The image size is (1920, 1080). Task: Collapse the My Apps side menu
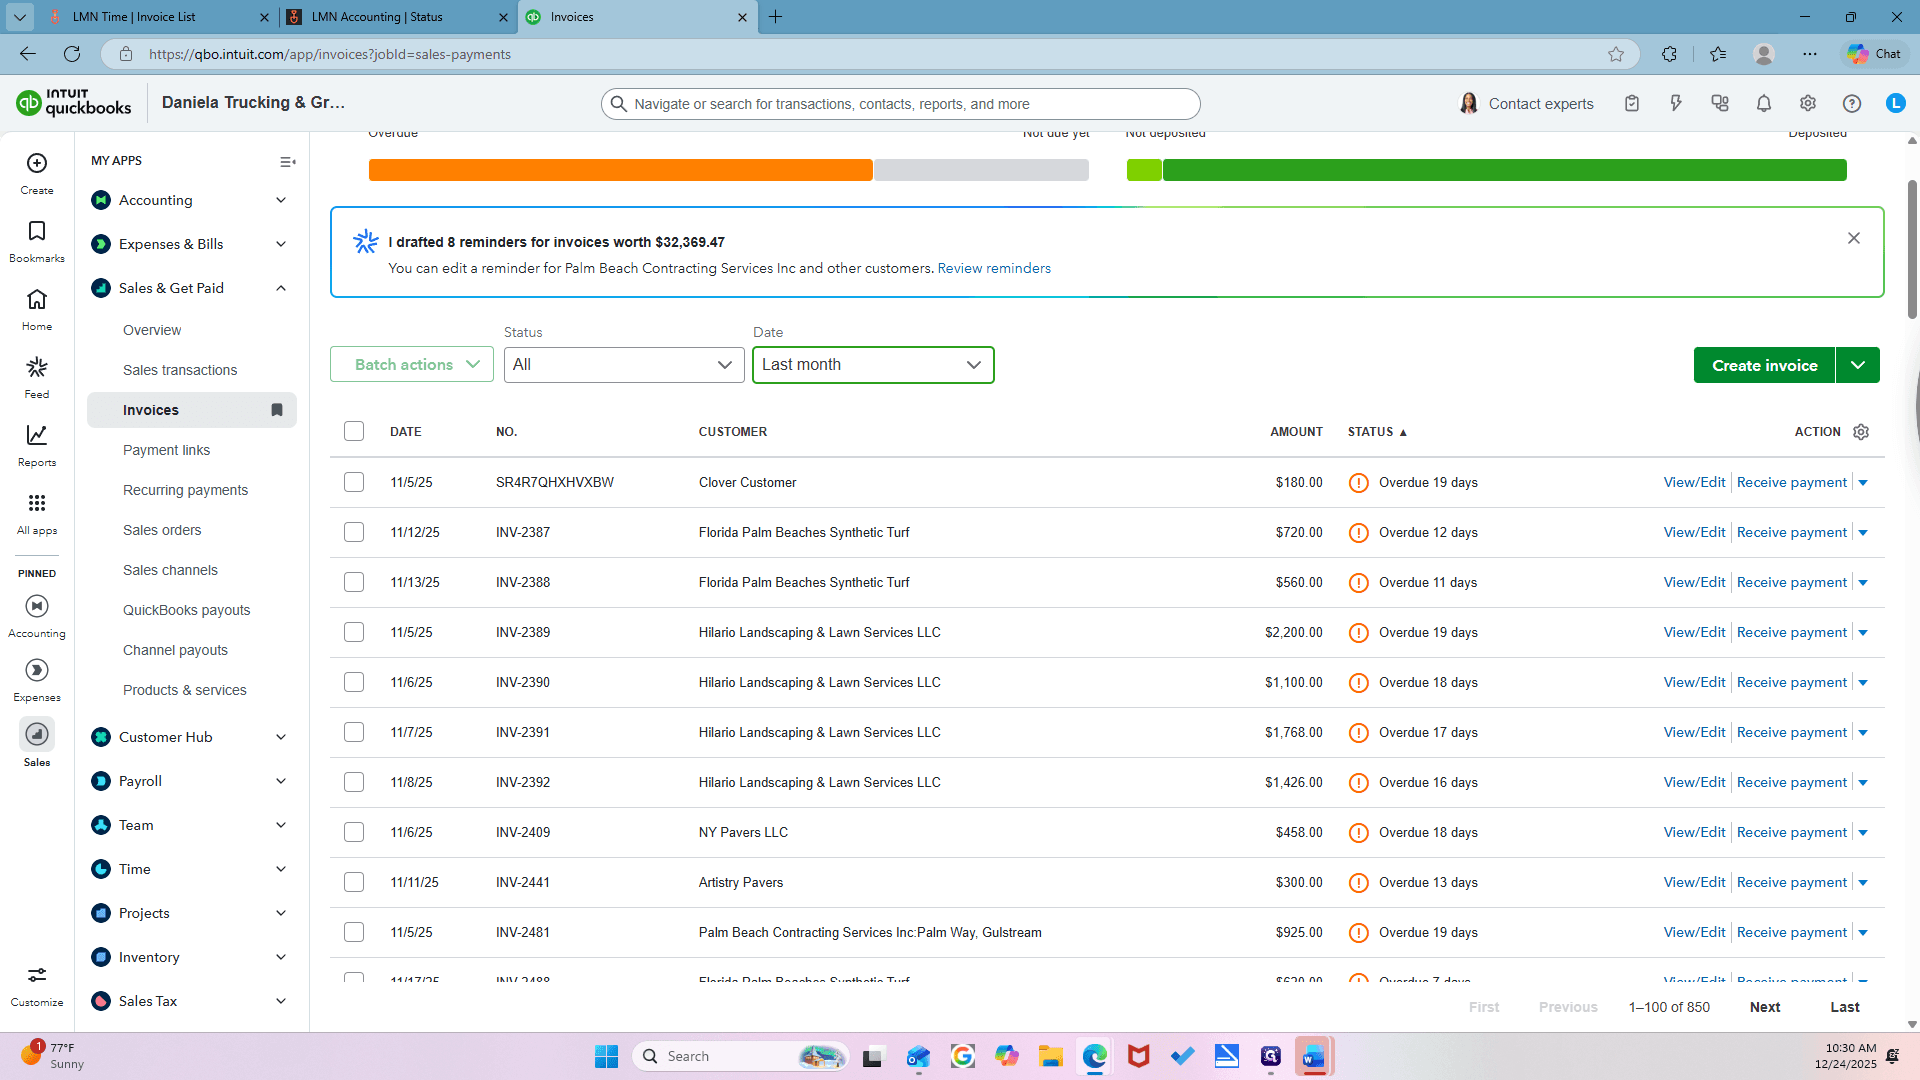coord(288,162)
